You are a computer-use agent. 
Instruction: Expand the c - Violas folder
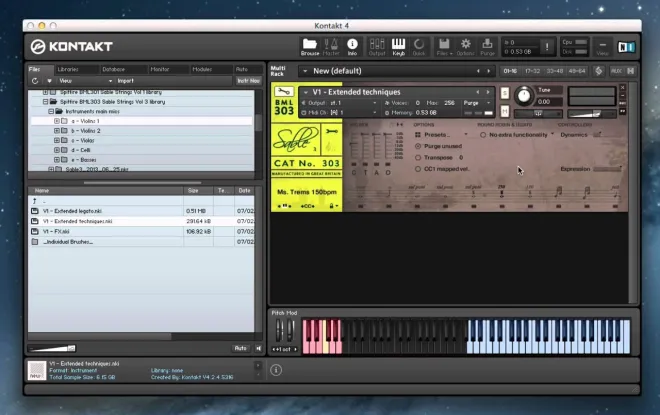pyautogui.click(x=57, y=141)
